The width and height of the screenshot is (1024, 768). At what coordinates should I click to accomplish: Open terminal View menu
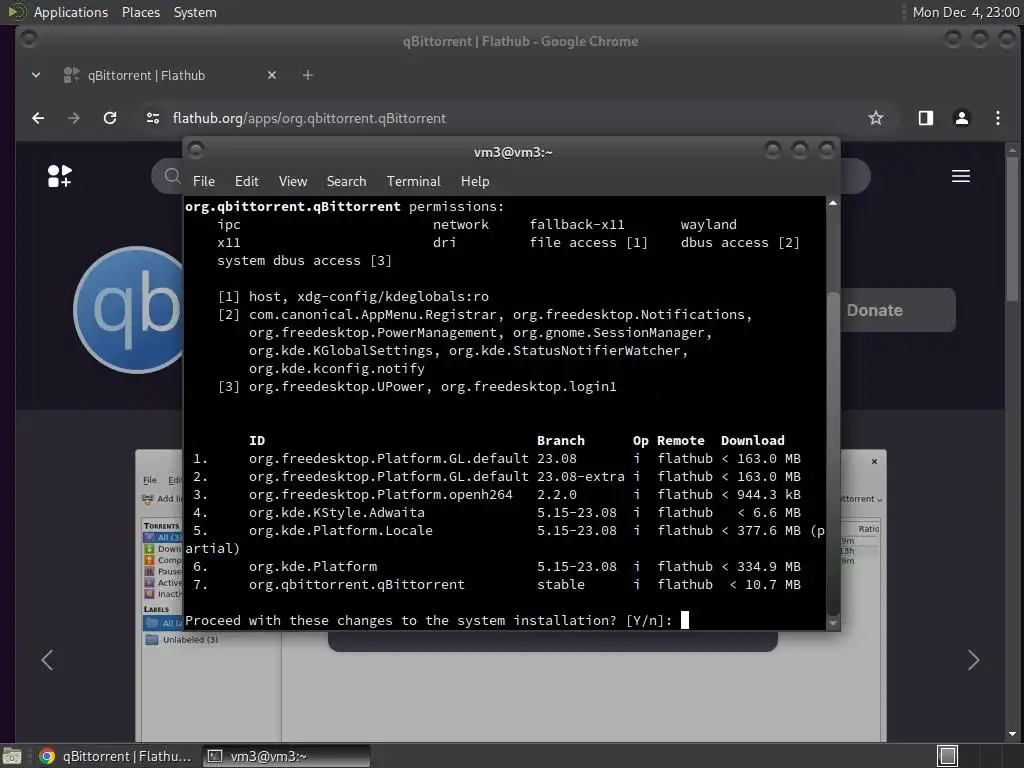point(293,182)
